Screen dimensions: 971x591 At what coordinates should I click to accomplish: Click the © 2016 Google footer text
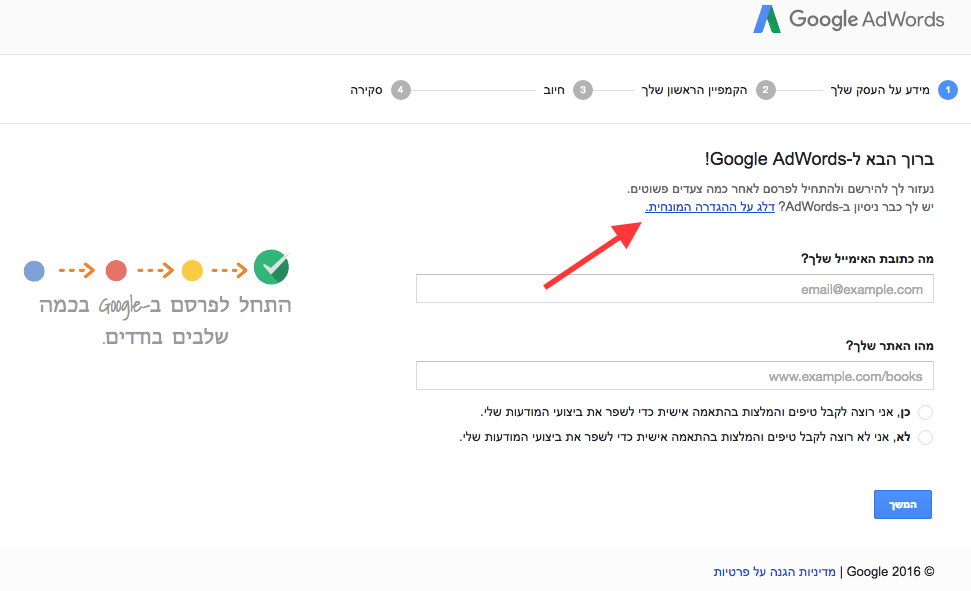pyautogui.click(x=890, y=572)
